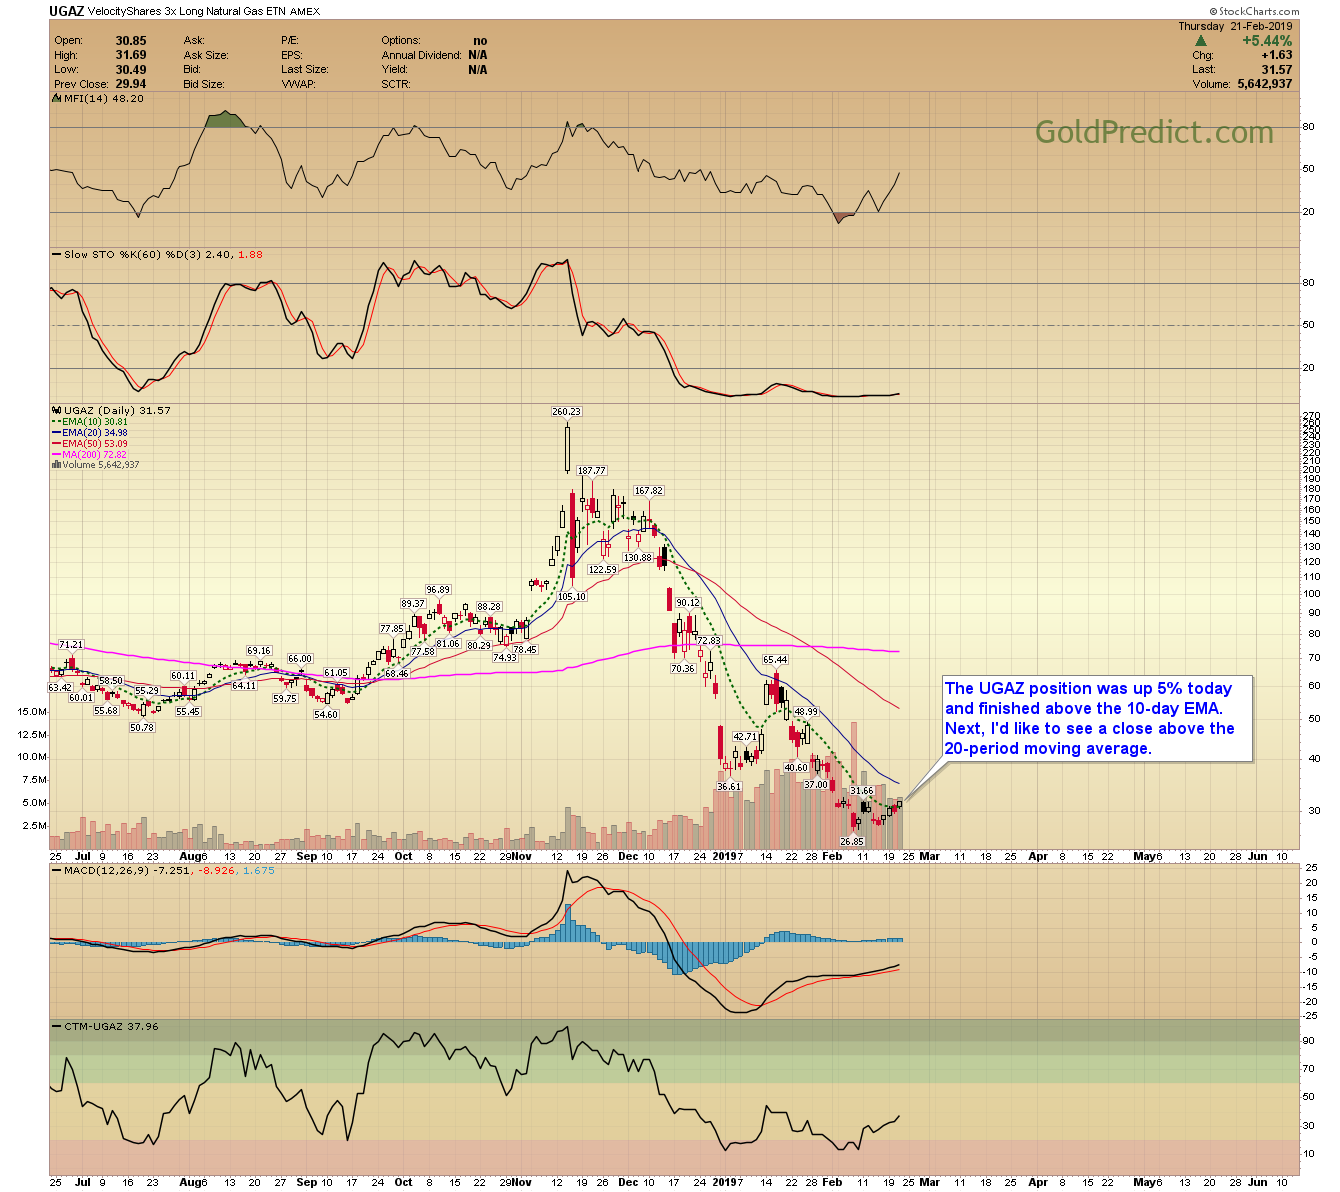Click the 36.61 price label
Screen dimensions: 1340x1192
click(729, 786)
